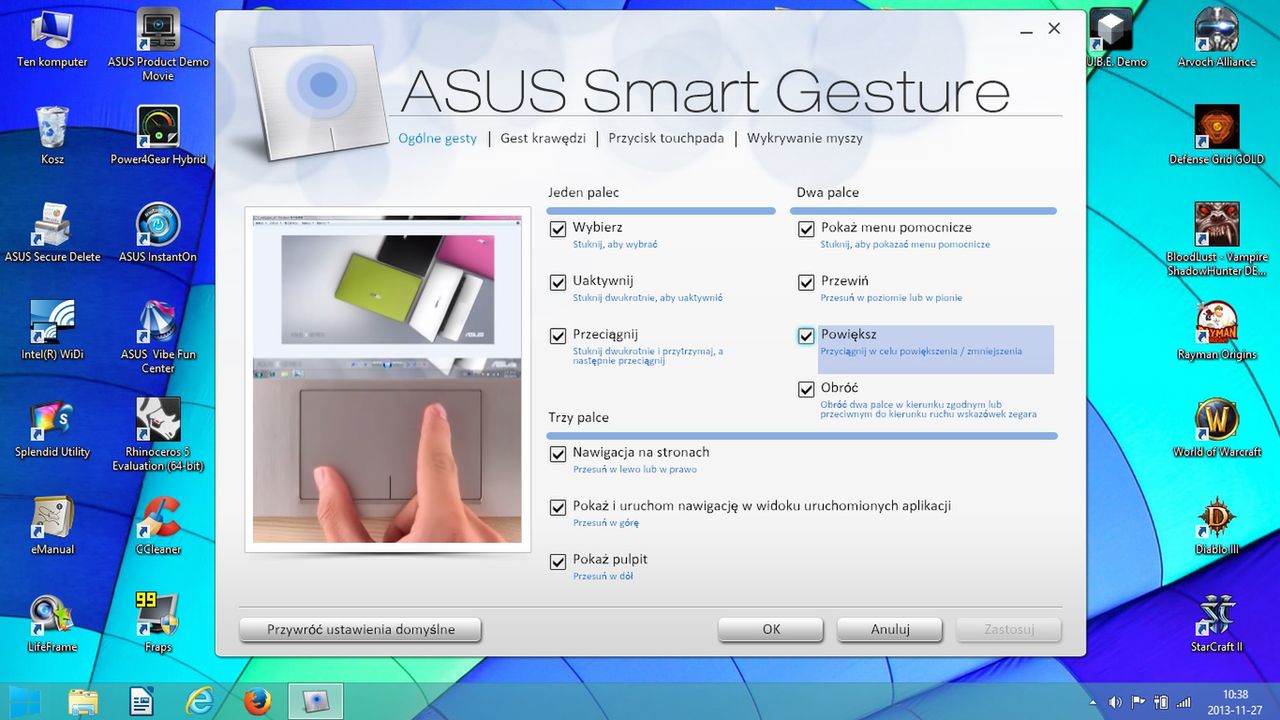
Task: Launch Fraps desktop shortcut
Action: tap(158, 622)
